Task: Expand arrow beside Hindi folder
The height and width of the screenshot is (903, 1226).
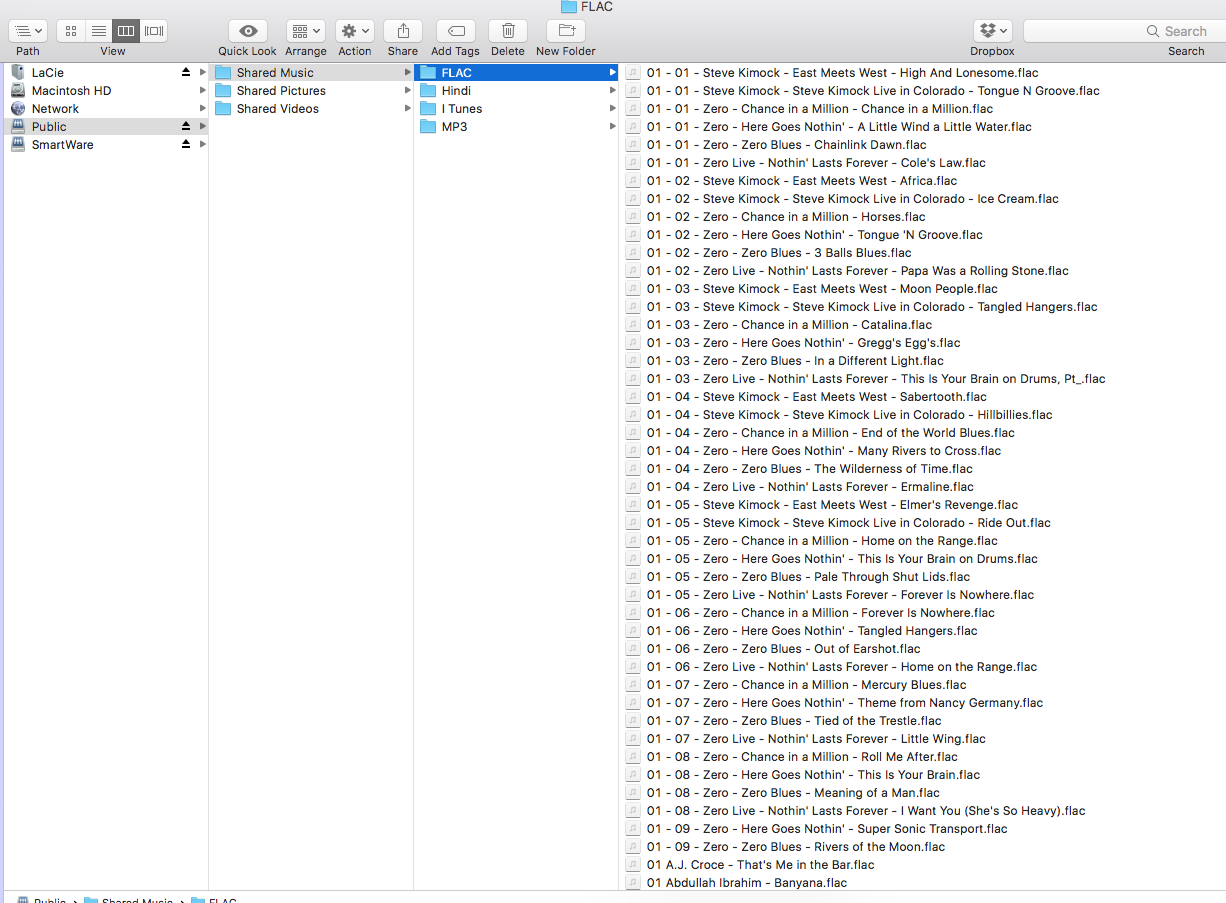Action: (613, 90)
